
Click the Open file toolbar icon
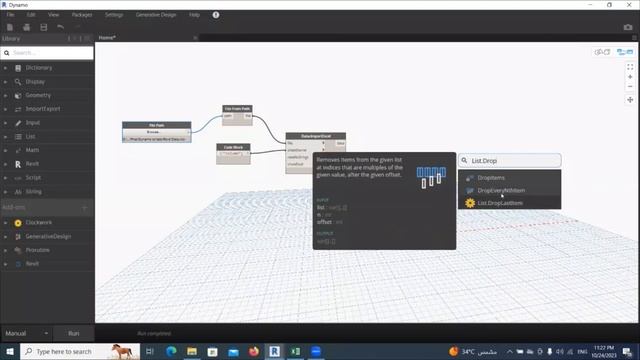click(x=27, y=27)
